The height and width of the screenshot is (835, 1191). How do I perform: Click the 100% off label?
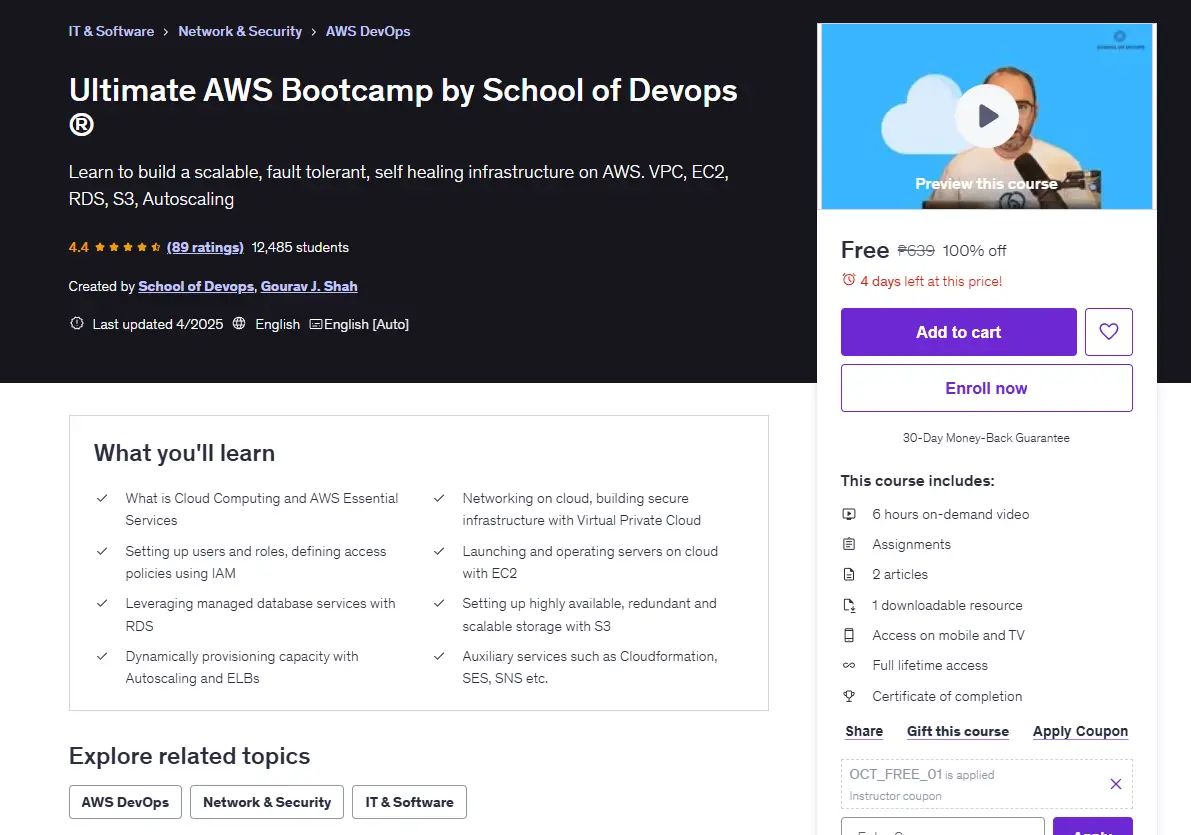pos(975,251)
